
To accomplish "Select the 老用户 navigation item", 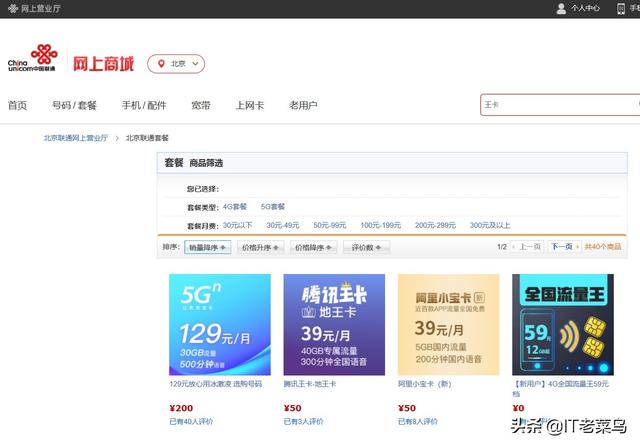I will point(303,105).
